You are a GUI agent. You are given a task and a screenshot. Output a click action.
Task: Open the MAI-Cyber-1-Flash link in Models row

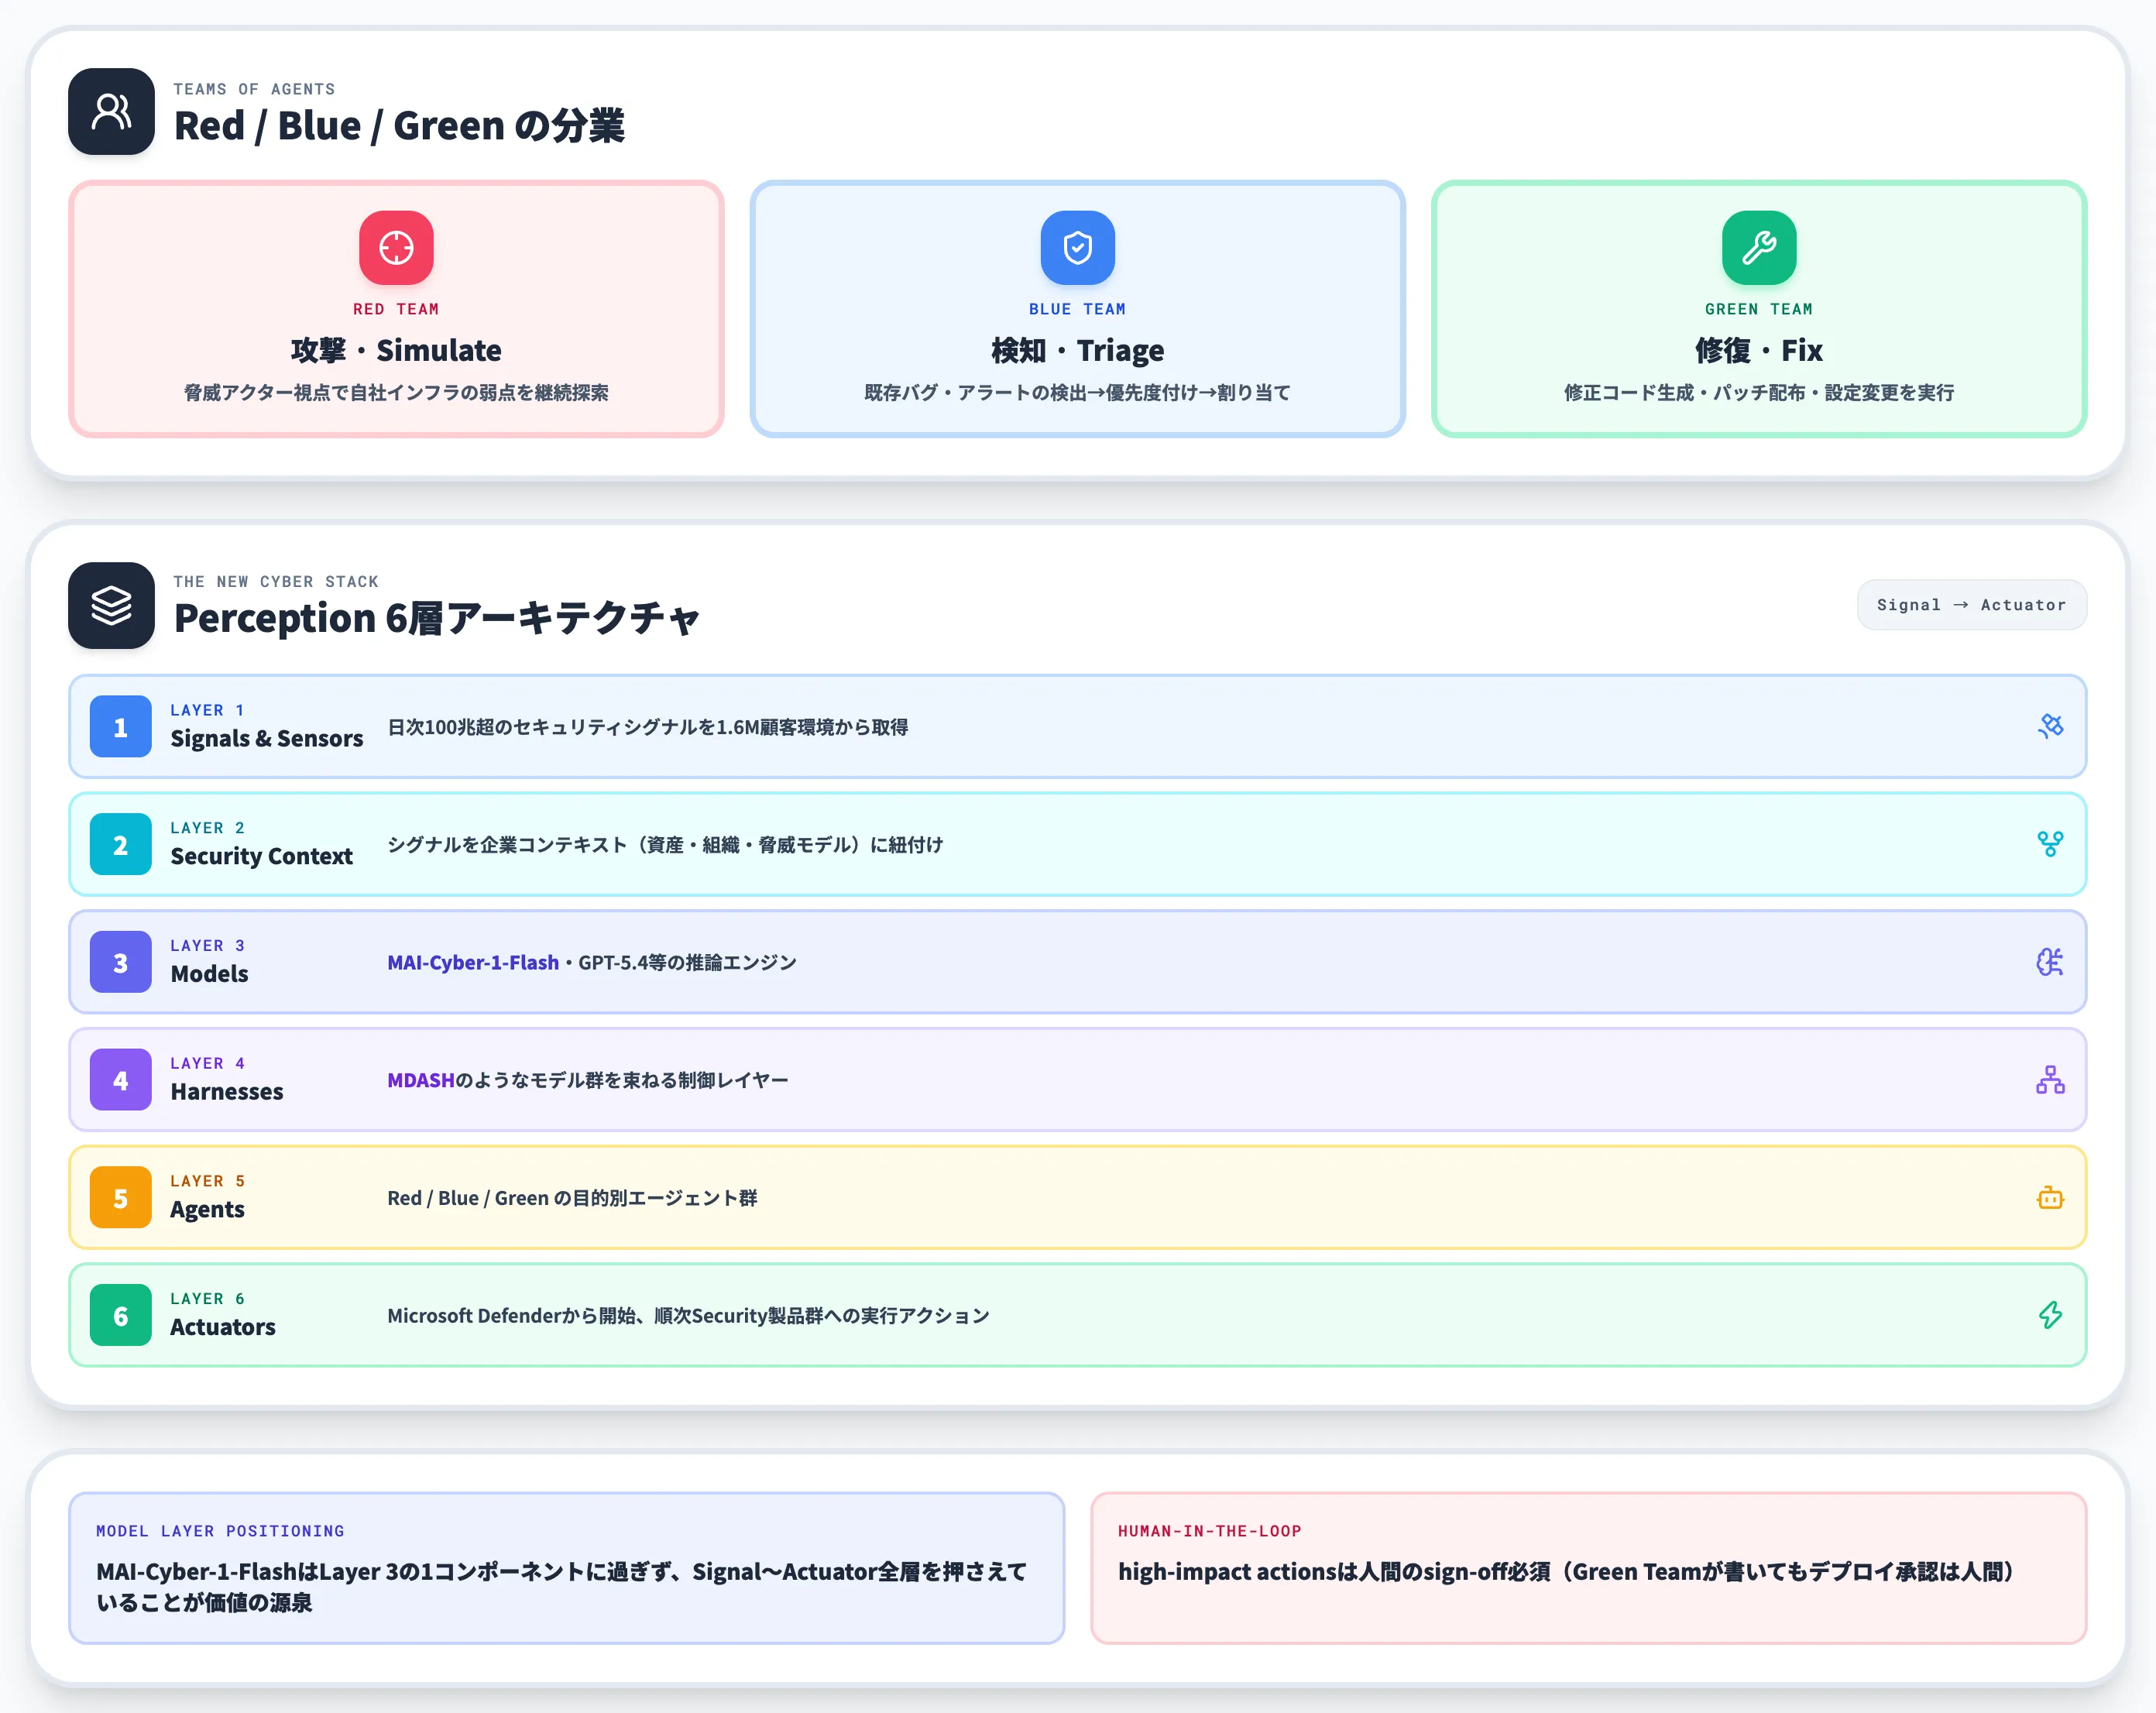click(473, 962)
